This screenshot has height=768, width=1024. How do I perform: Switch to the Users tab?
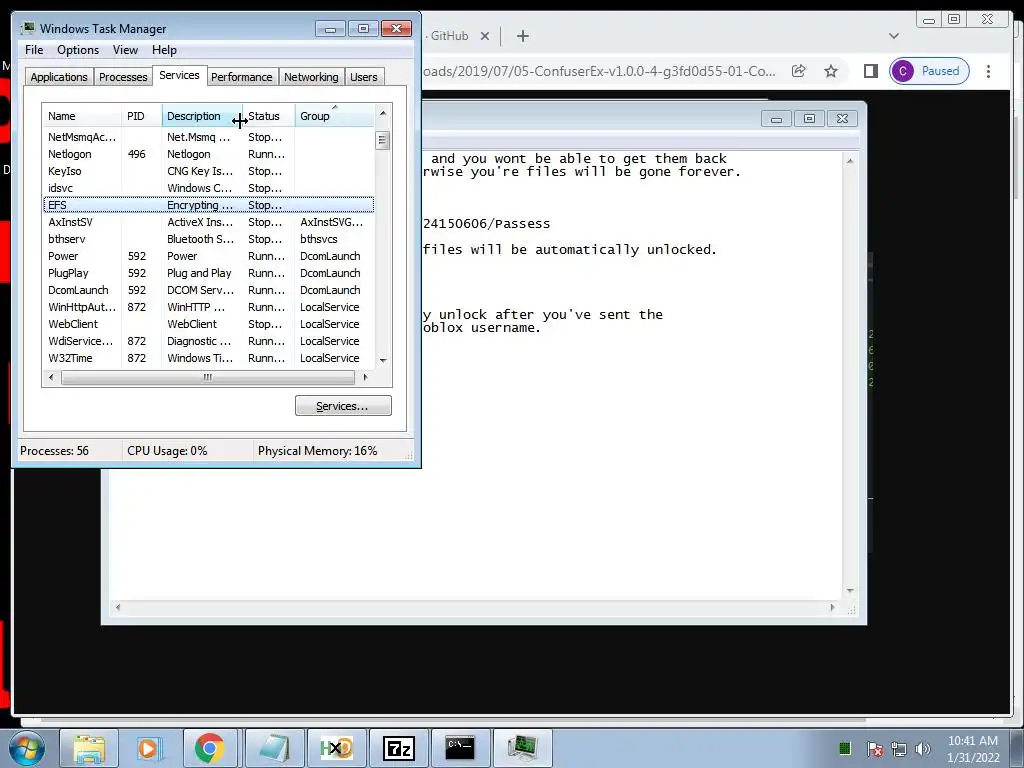tap(364, 77)
